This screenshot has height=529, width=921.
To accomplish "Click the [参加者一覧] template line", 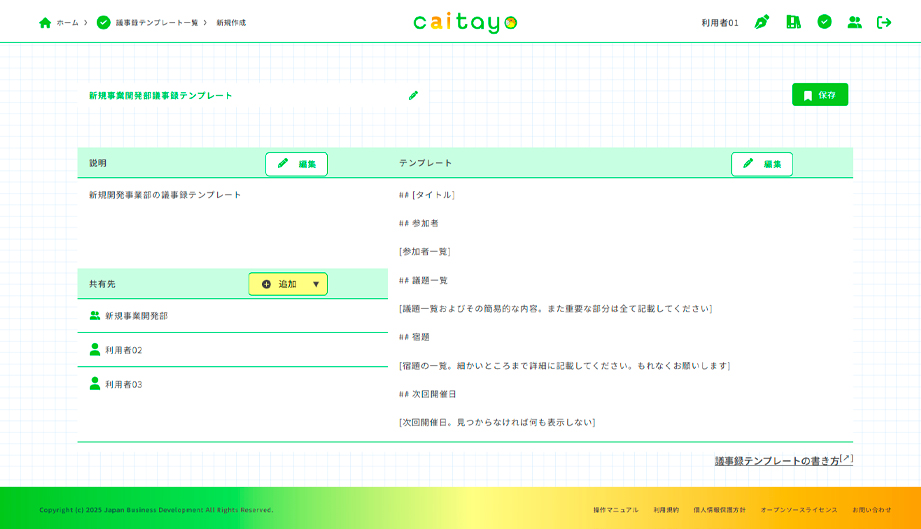I will [x=425, y=251].
